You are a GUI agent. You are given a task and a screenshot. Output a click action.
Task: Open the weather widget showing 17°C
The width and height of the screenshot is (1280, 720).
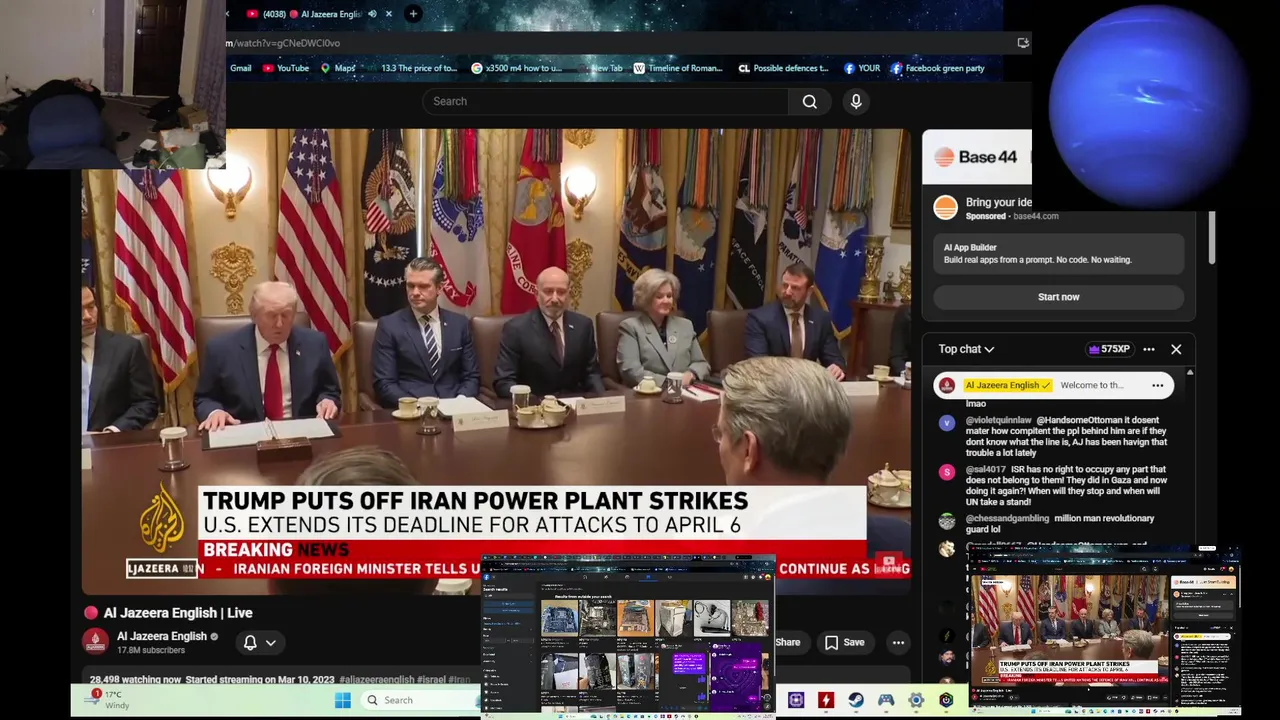pos(108,699)
